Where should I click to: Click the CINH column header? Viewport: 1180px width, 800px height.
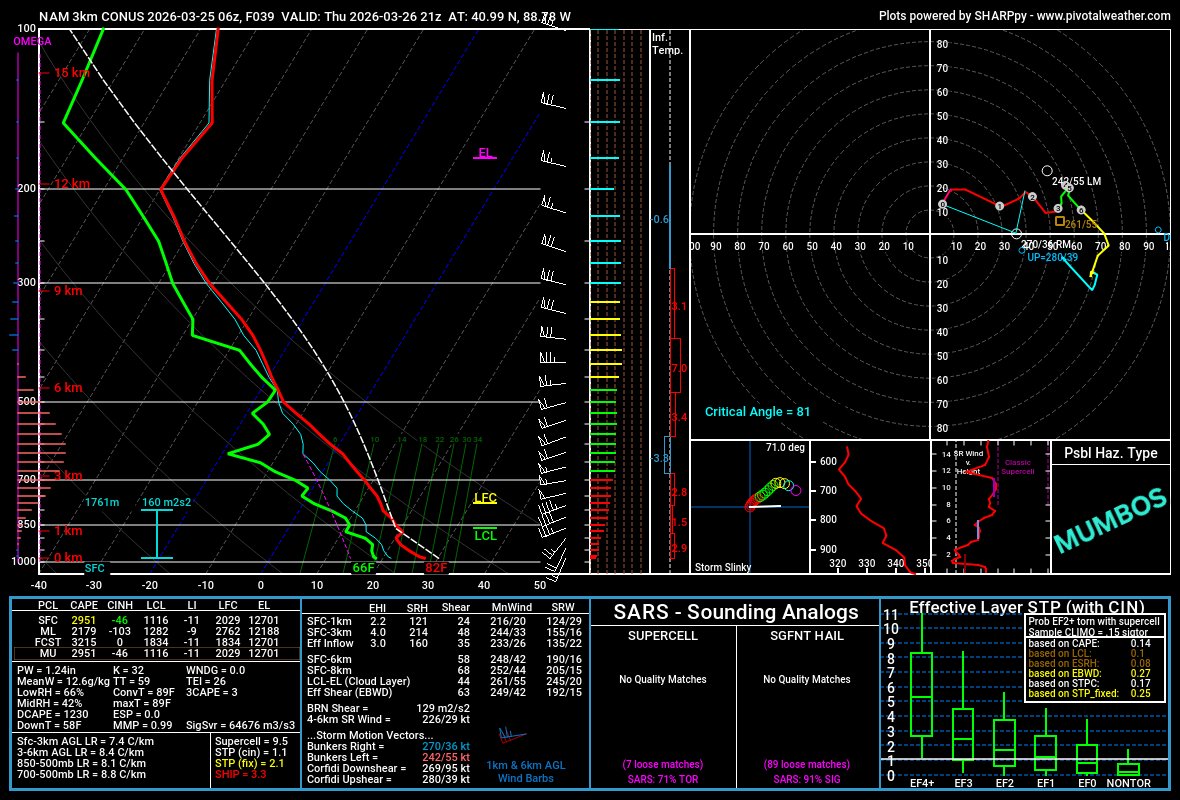pos(120,605)
